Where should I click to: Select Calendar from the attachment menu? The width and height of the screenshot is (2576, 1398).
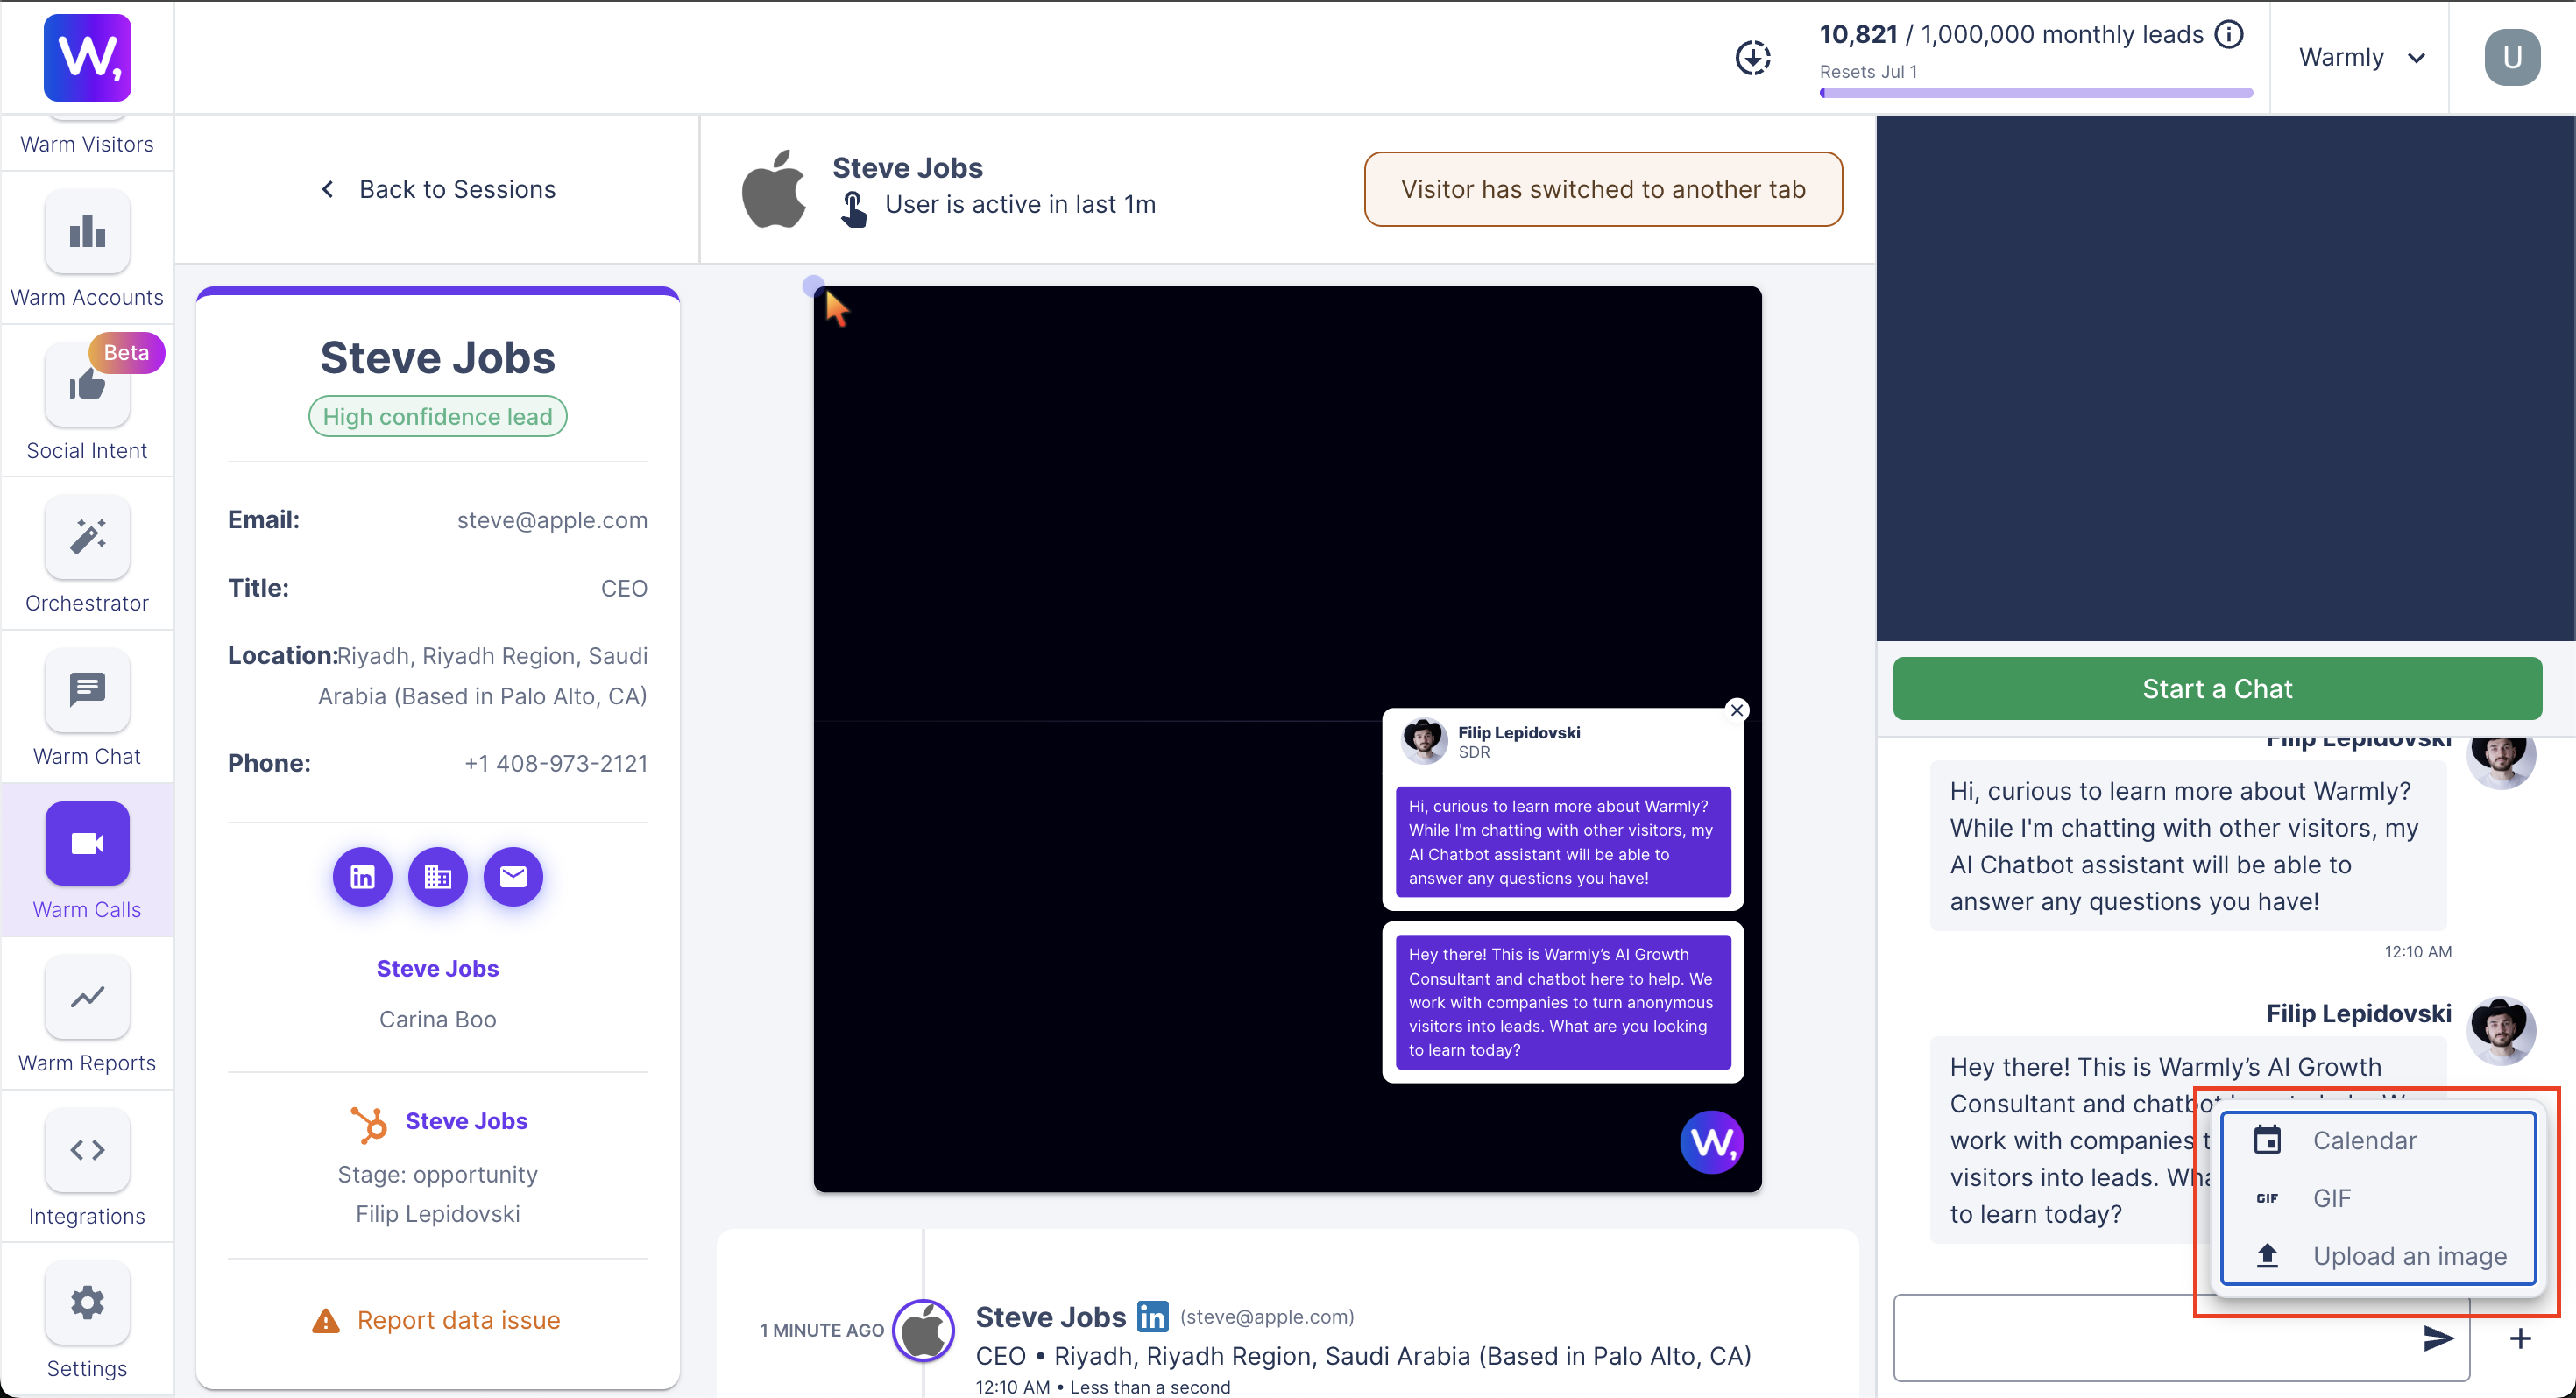click(2365, 1140)
